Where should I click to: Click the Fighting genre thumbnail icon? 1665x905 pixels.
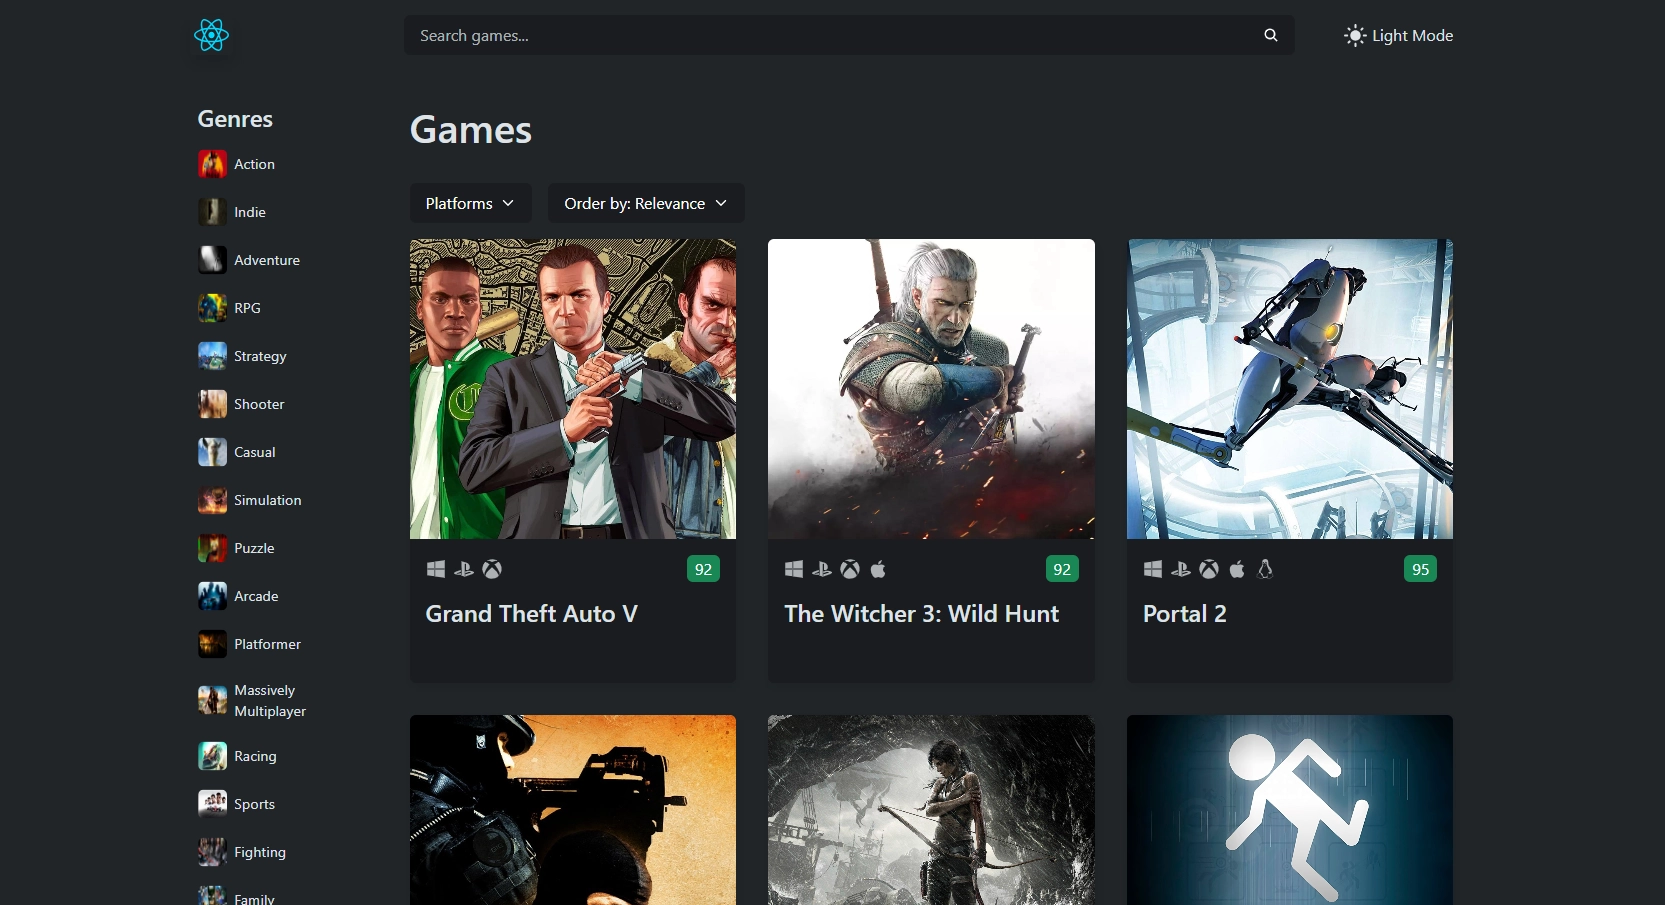point(212,852)
